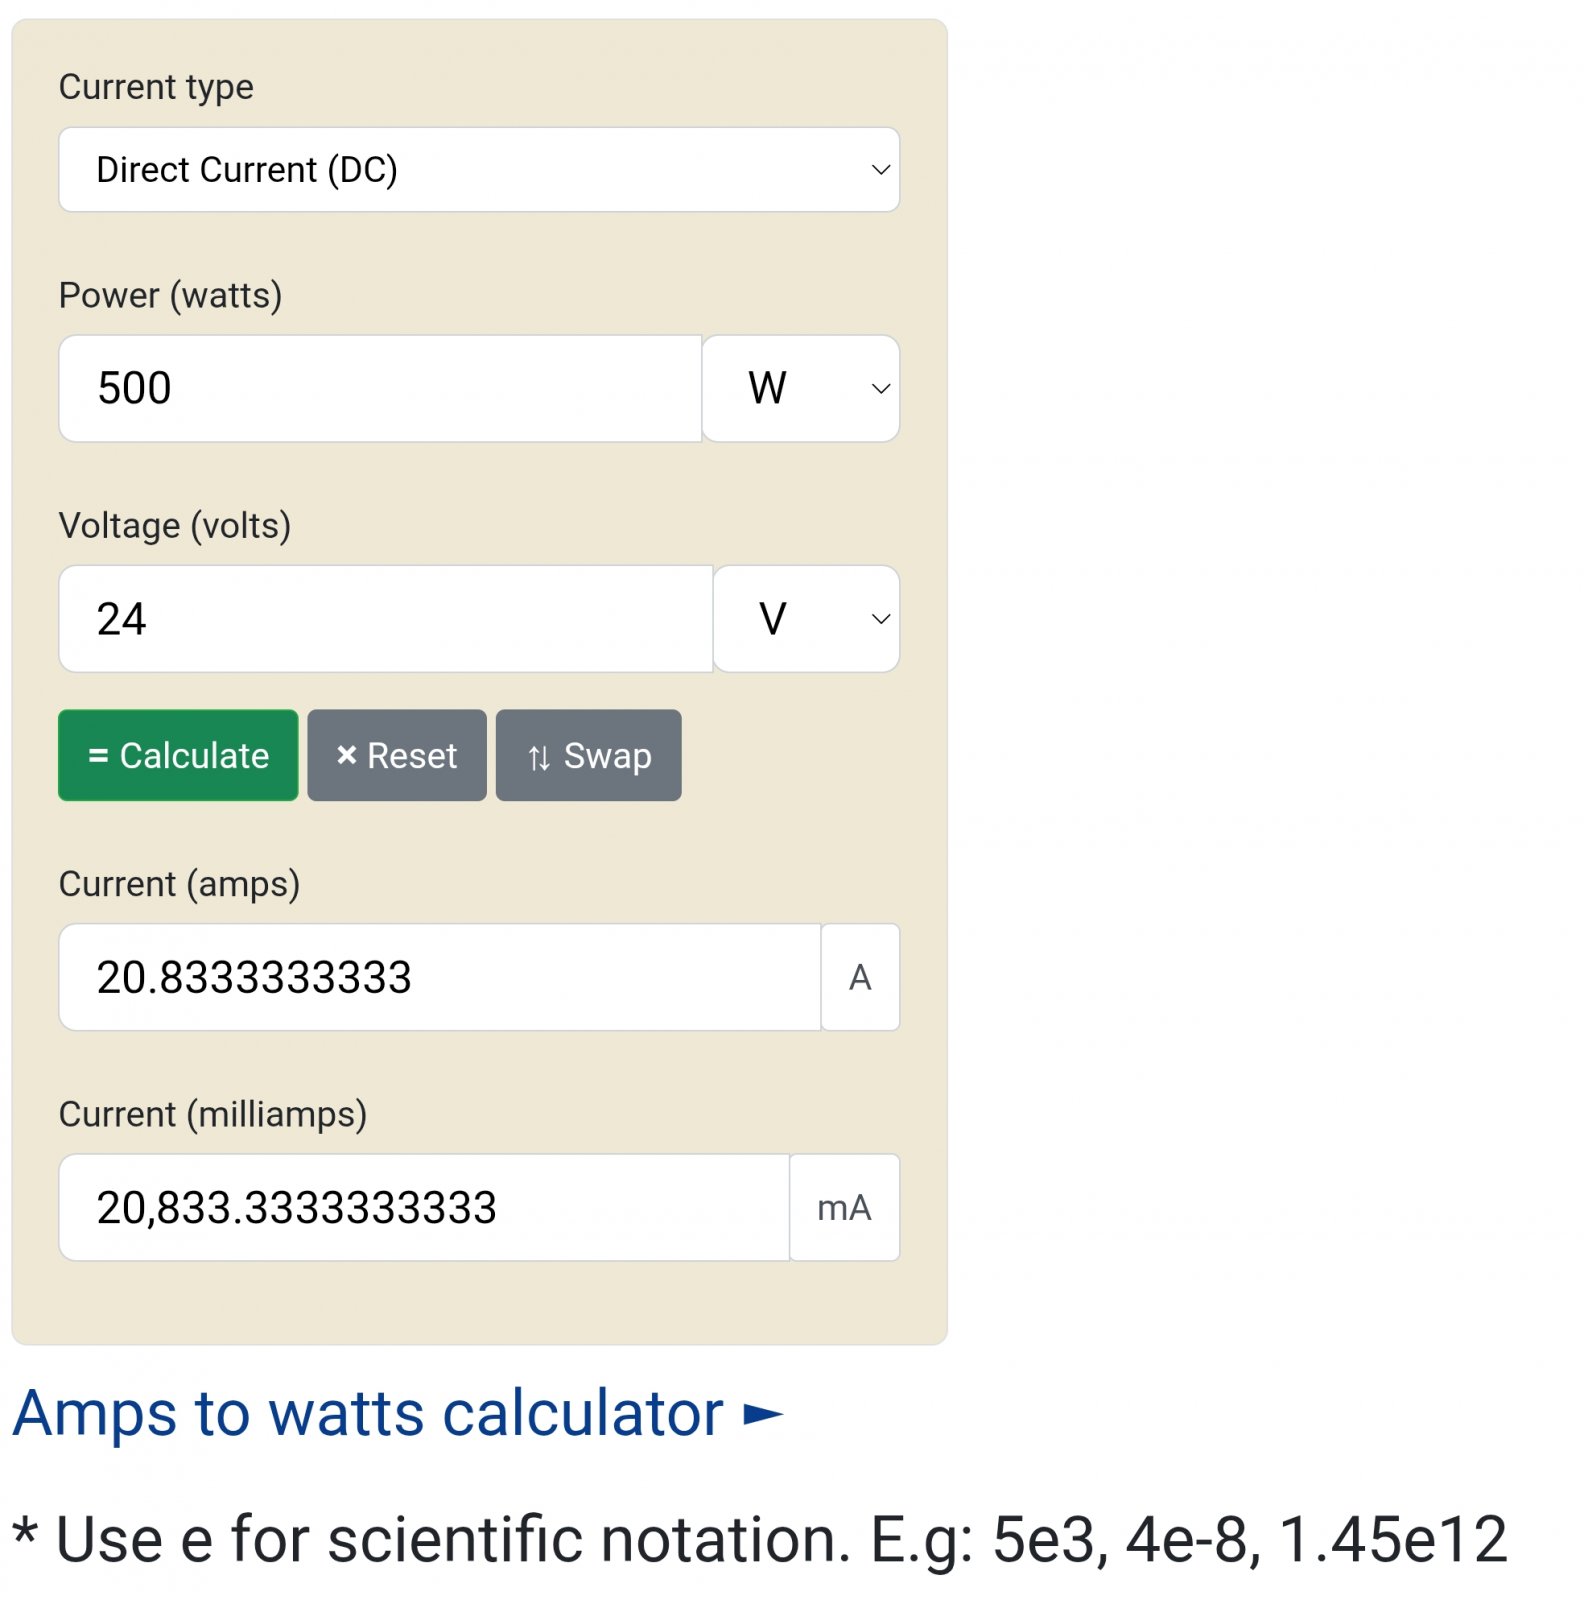This screenshot has width=1584, height=1600.
Task: Click the Power (watts) label
Action: (170, 295)
